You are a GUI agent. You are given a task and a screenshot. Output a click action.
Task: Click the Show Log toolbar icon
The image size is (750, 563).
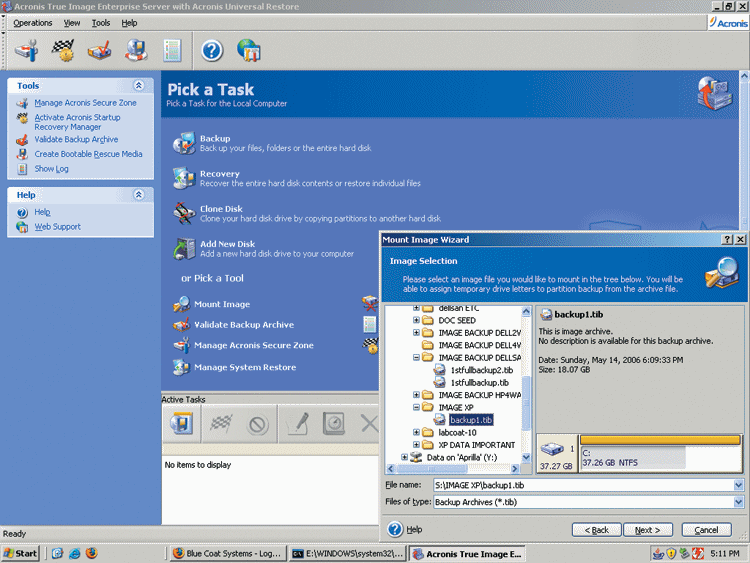pyautogui.click(x=172, y=50)
